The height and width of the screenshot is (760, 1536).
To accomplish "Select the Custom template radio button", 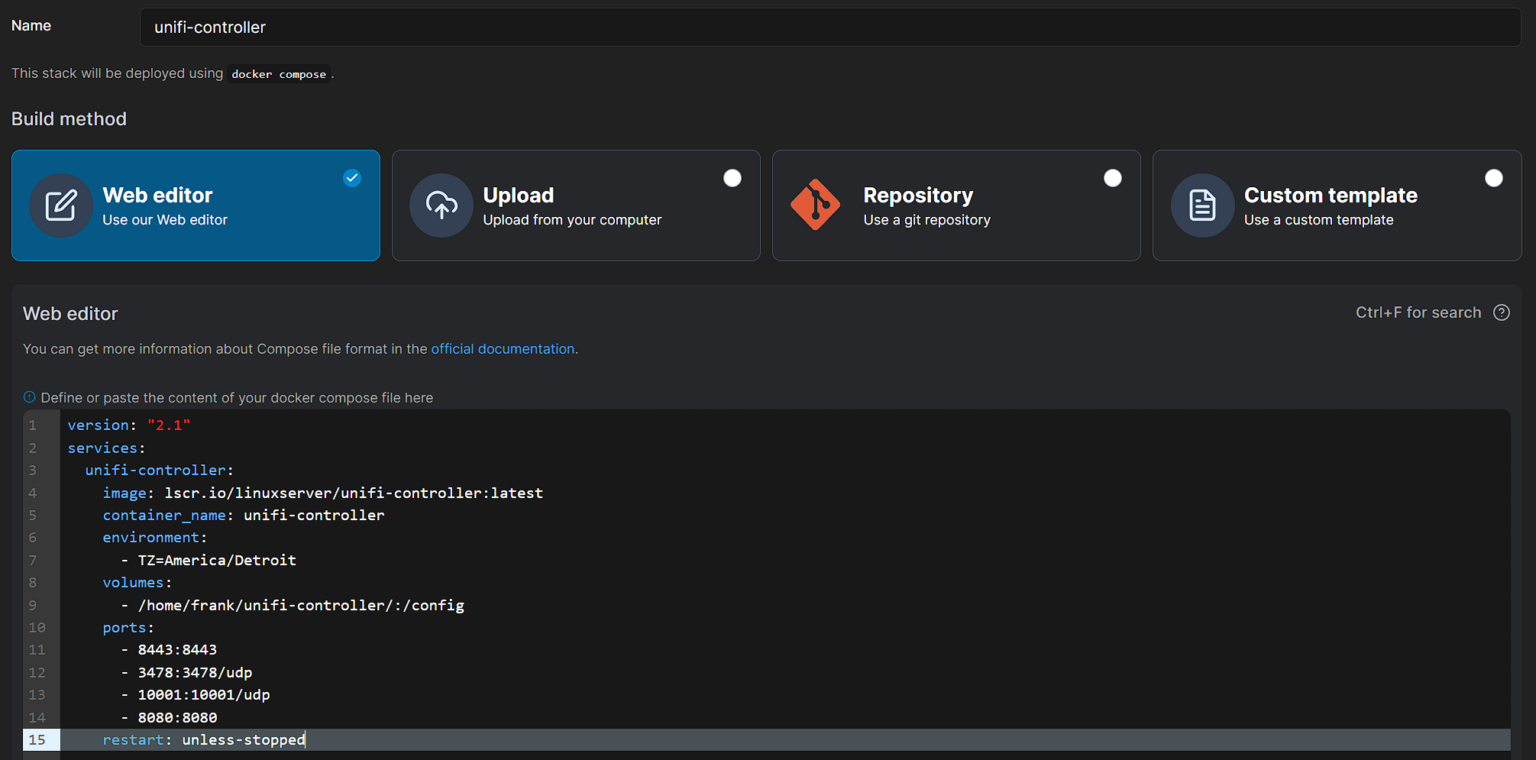I will (1494, 177).
